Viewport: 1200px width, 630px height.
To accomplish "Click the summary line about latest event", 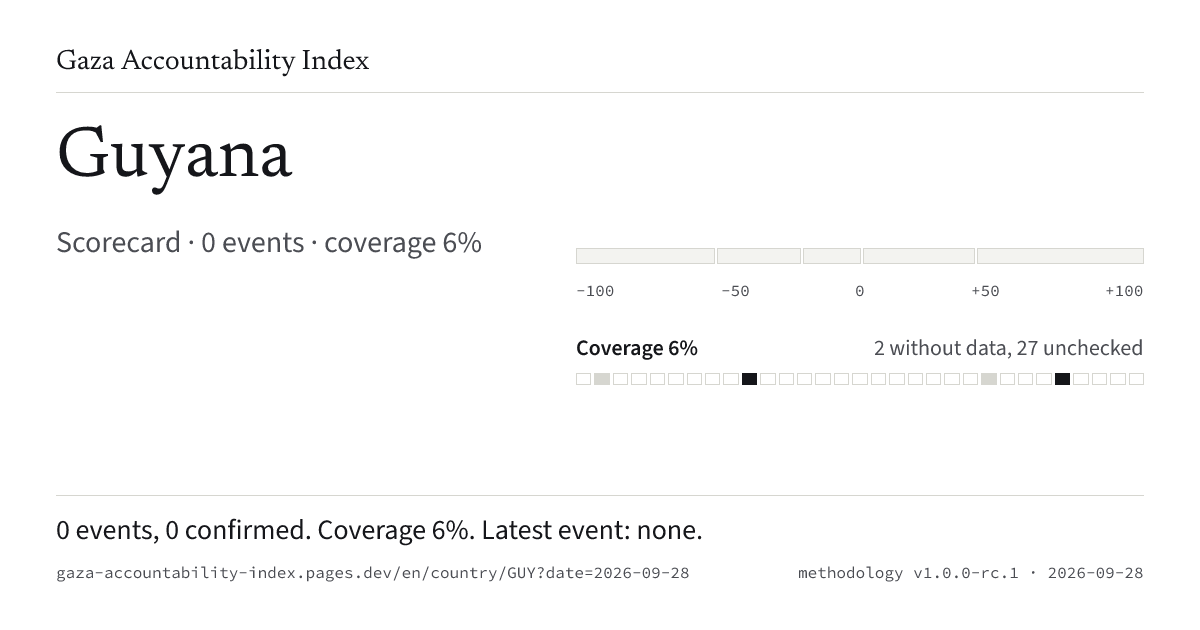I will (x=379, y=530).
